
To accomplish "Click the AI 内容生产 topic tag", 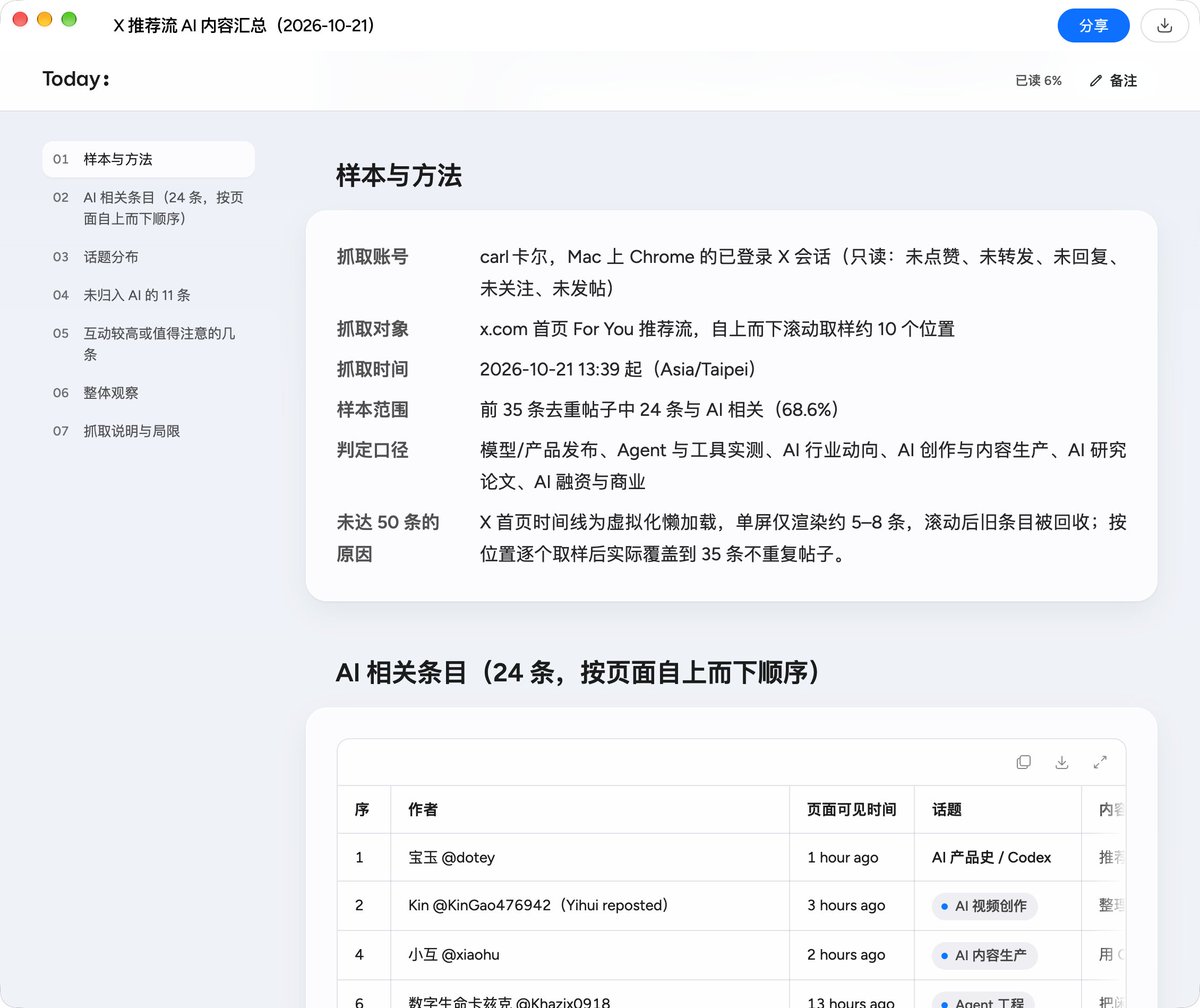I will tap(985, 955).
